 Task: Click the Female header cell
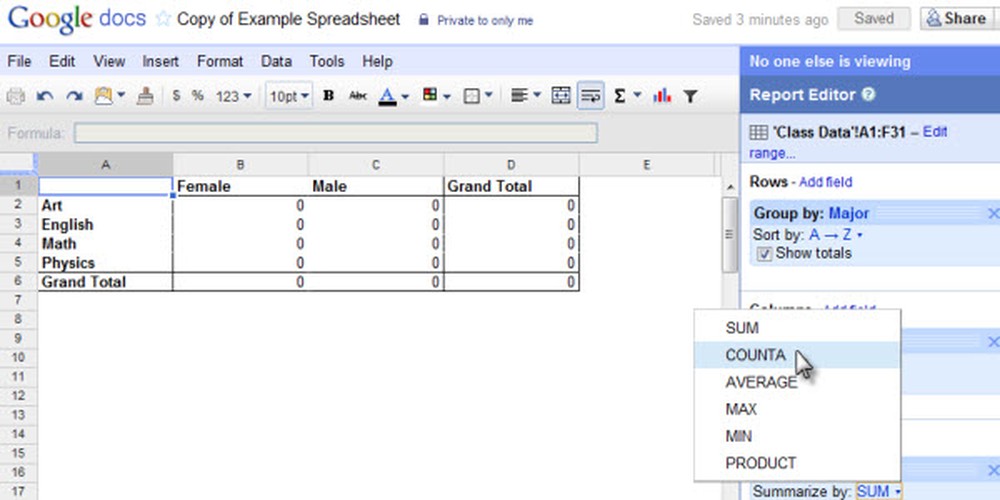coord(240,186)
